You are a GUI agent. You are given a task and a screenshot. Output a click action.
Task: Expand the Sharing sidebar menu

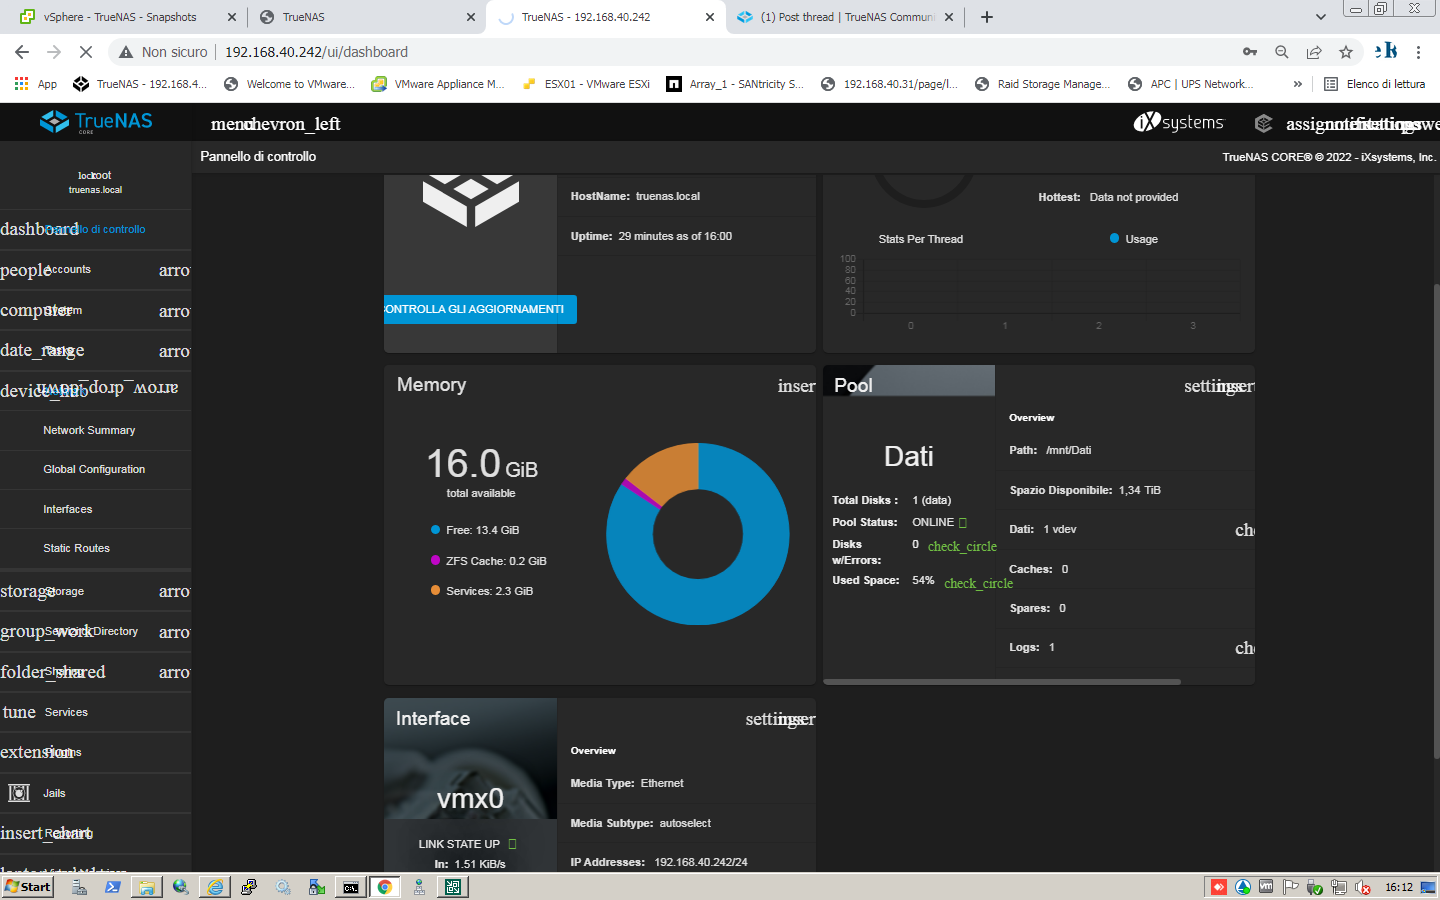pyautogui.click(x=174, y=672)
